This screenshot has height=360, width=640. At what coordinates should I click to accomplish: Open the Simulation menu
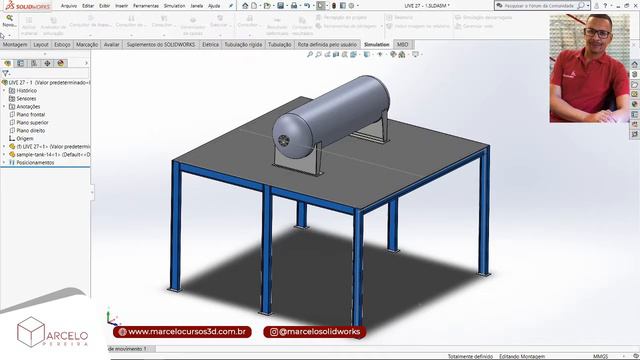pos(174,6)
